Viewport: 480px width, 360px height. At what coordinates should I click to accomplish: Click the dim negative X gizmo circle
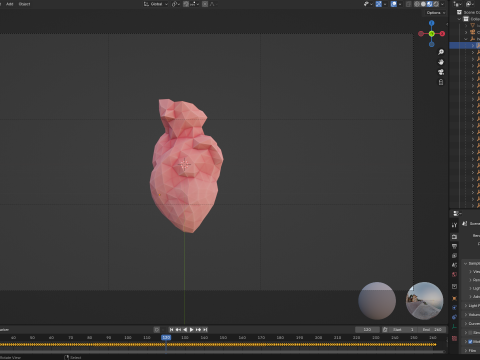421,34
